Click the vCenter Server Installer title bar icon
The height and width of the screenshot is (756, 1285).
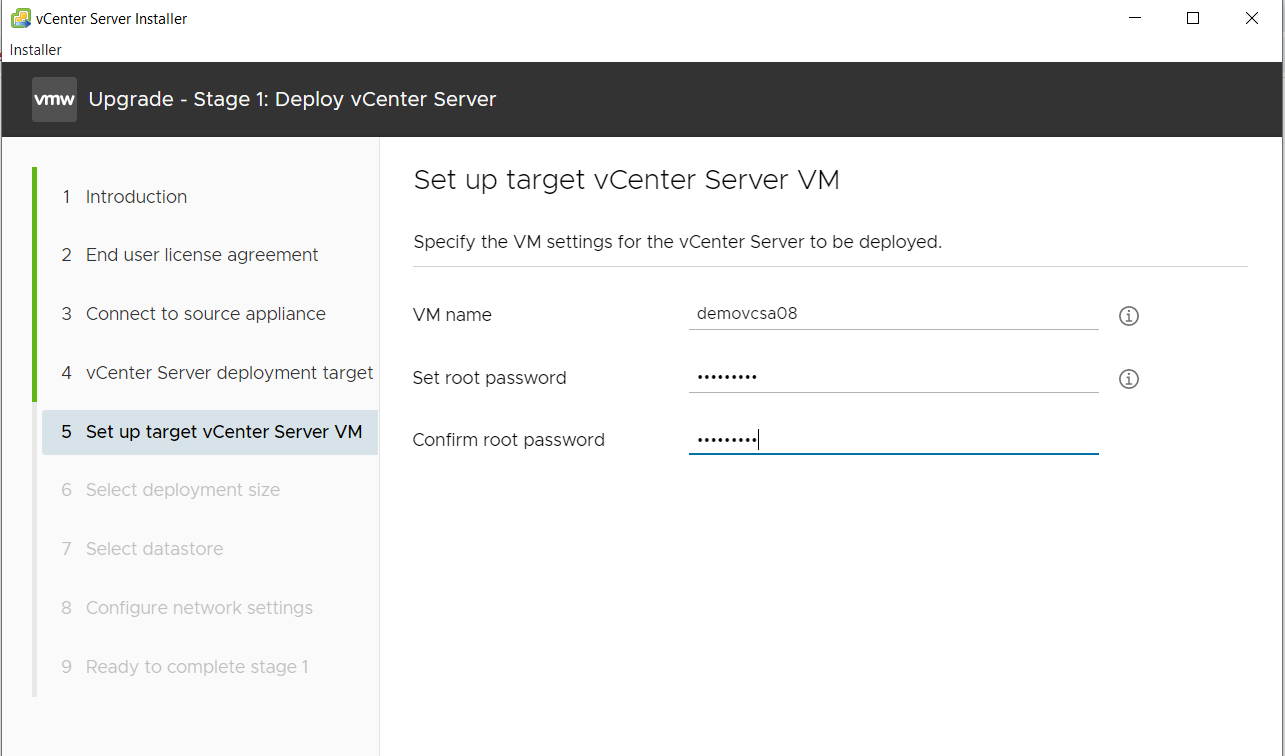(20, 18)
